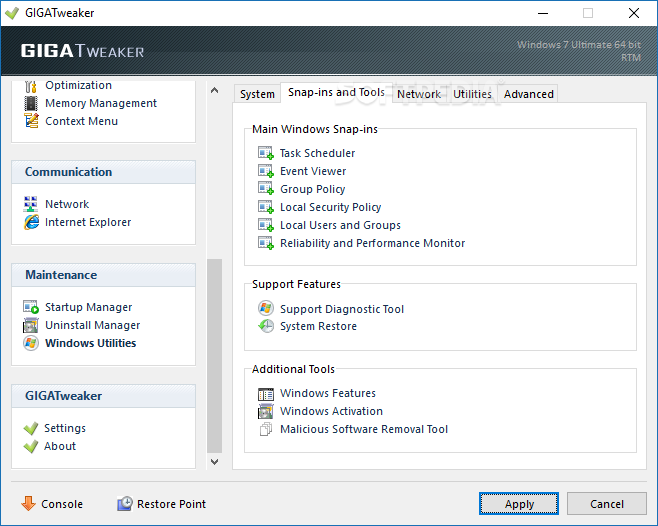The image size is (658, 526).
Task: Open Local Users and Groups link
Action: (340, 225)
